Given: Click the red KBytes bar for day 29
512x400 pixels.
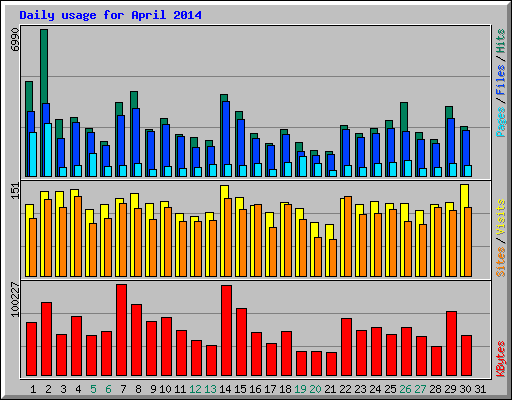Looking at the screenshot, I should tap(451, 344).
